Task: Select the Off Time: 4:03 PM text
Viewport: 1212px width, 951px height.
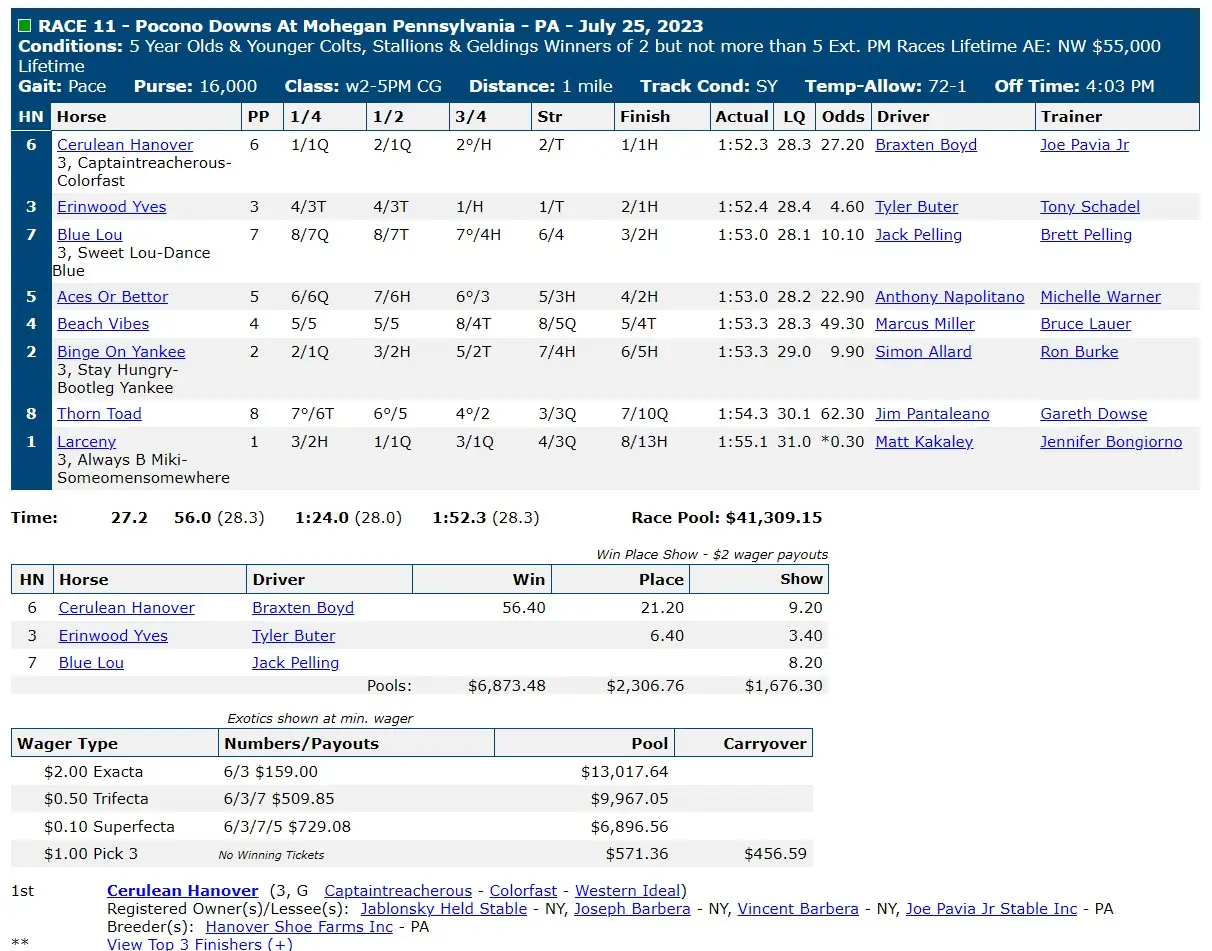Action: pos(1074,86)
